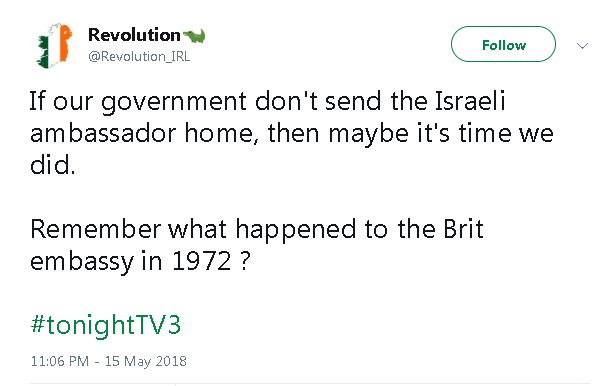Click the divider line below the timestamp
Viewport: 616px width, 386px height.
pyautogui.click(x=310, y=383)
